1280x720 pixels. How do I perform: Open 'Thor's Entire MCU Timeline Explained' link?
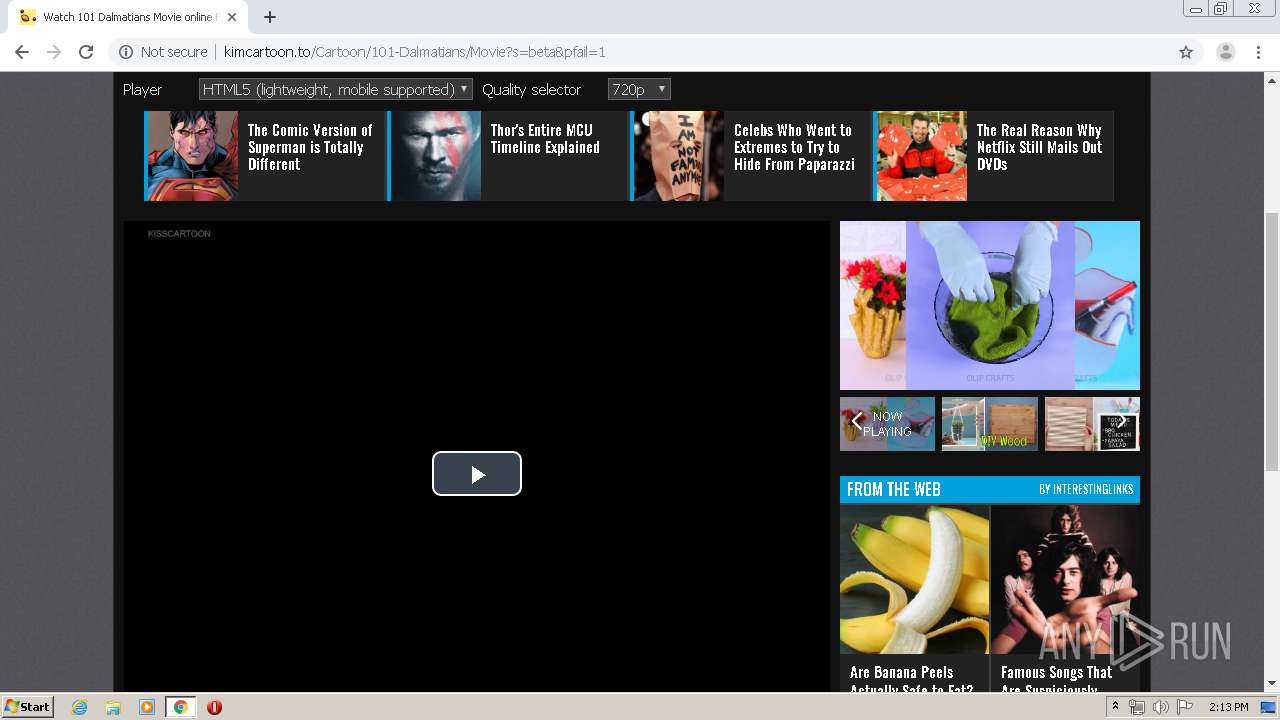[x=545, y=139]
